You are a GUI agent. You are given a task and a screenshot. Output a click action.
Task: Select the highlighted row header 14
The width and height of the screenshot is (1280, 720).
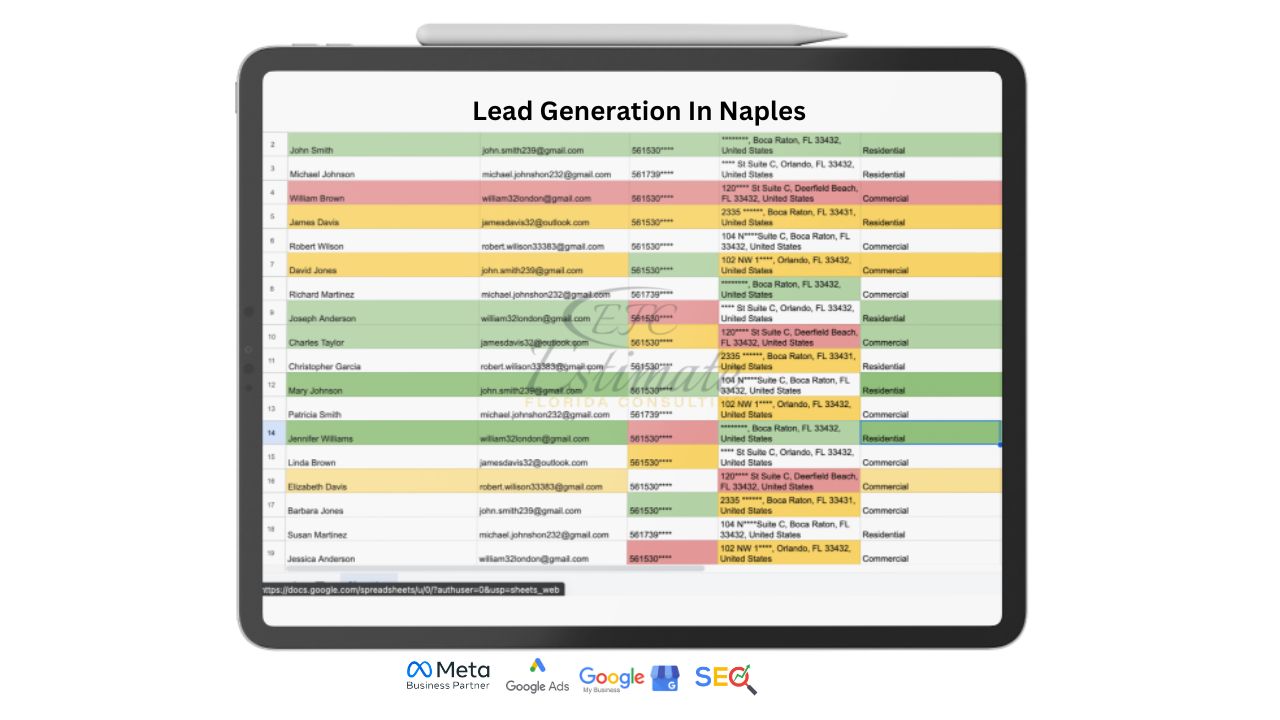pyautogui.click(x=274, y=433)
